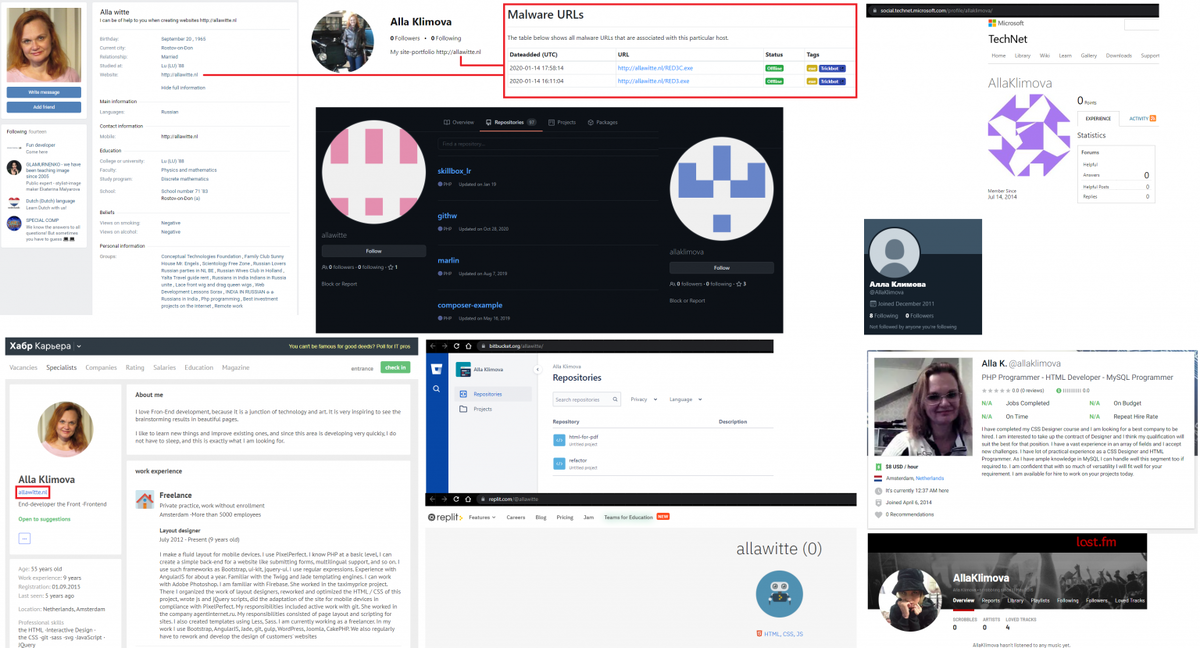Screen dimensions: 1200x648
Task: Click the purple AllaKlimova TechNet avatar
Action: coord(1028,135)
